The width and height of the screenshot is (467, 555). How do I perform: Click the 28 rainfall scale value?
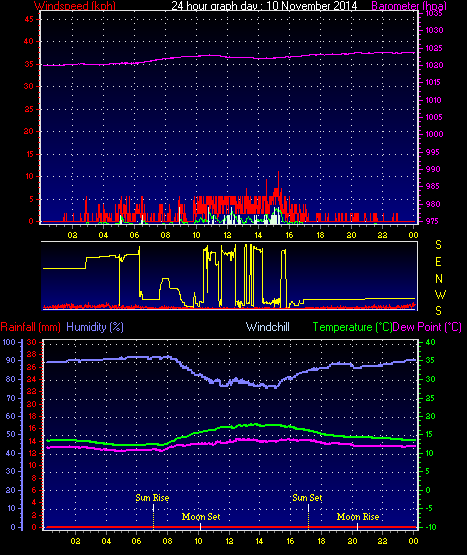click(32, 355)
